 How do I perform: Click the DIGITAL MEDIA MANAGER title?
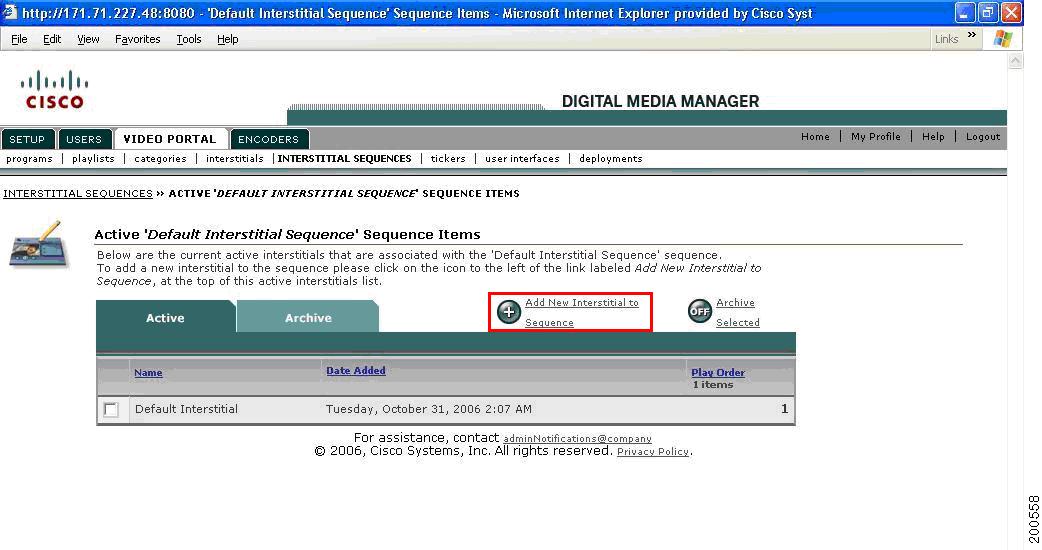(660, 102)
